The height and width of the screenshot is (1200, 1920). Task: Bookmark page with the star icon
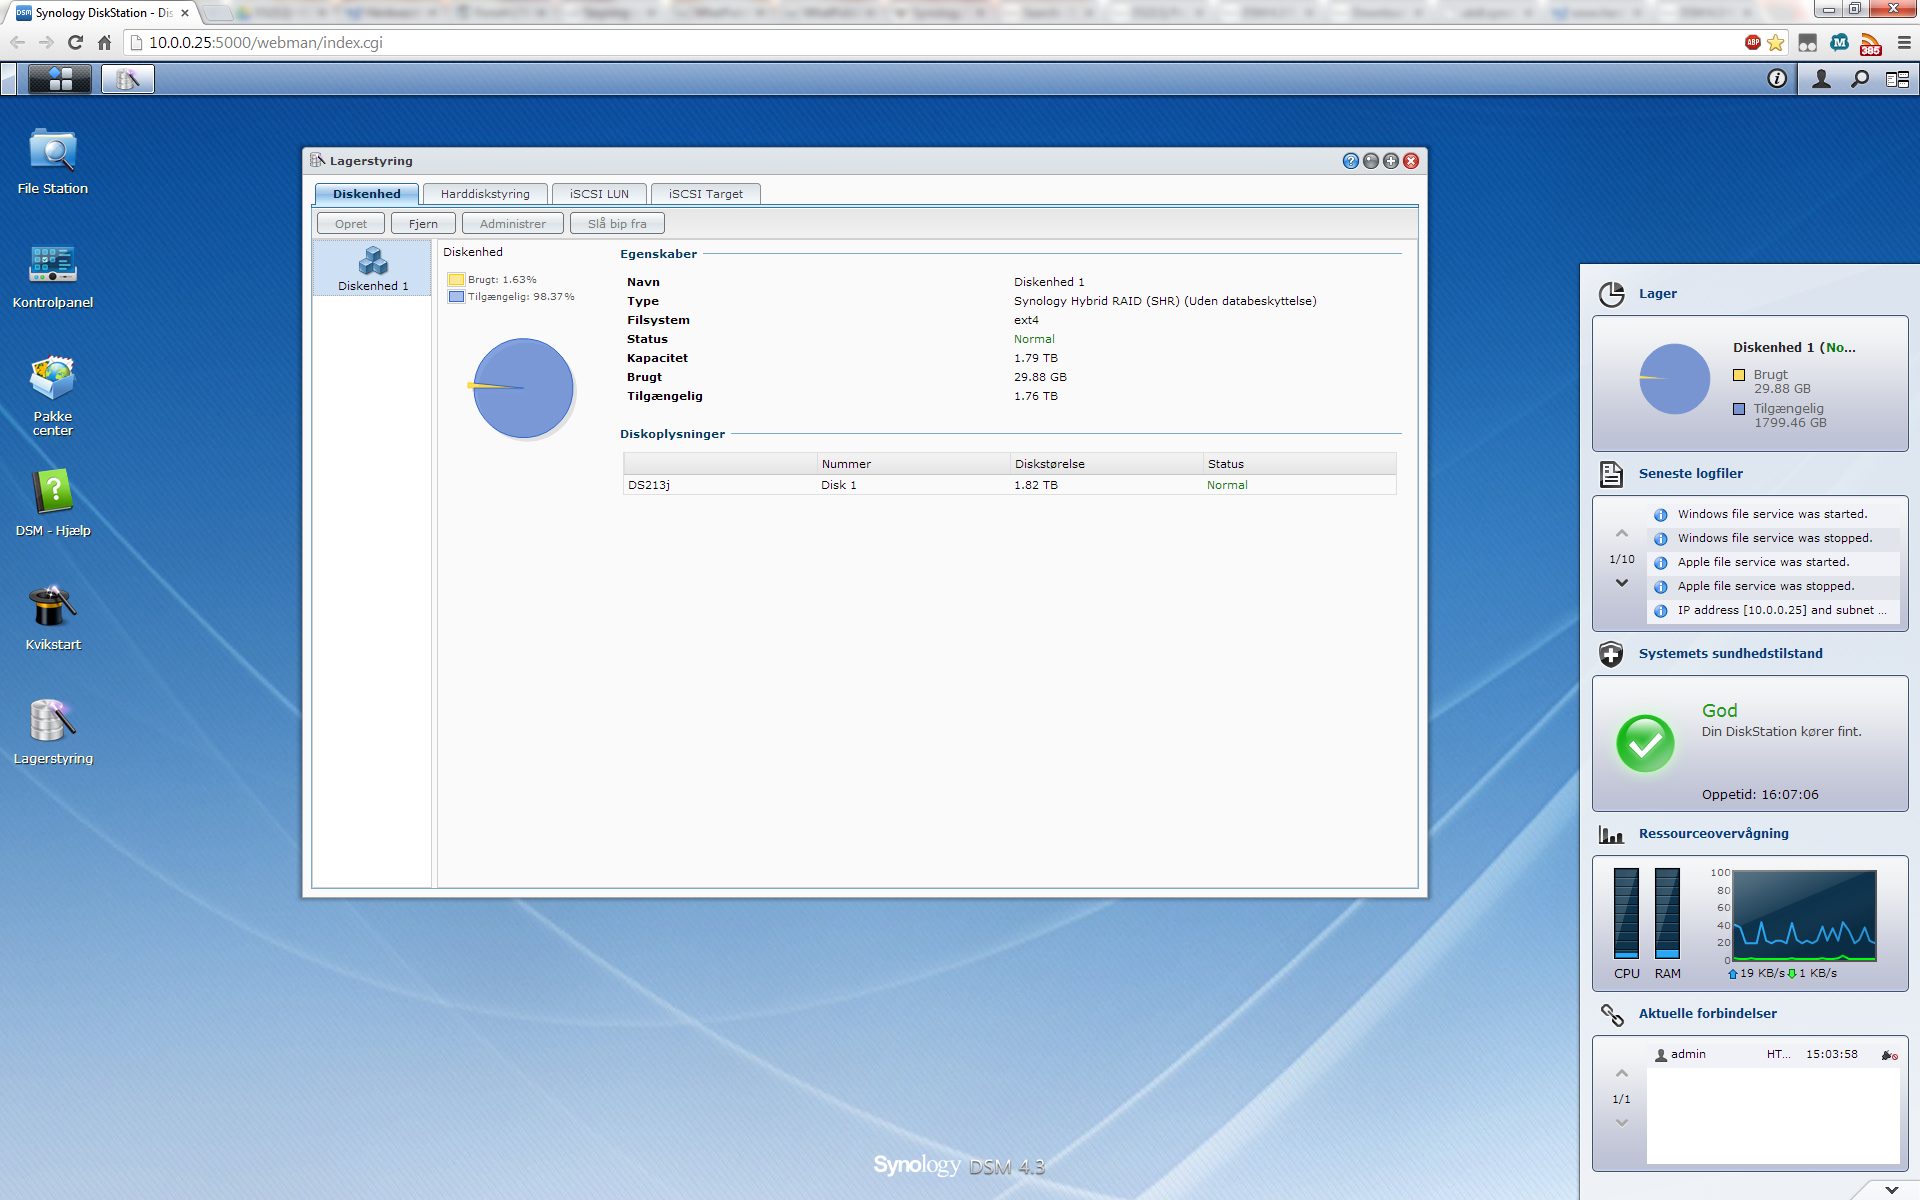(x=1776, y=43)
